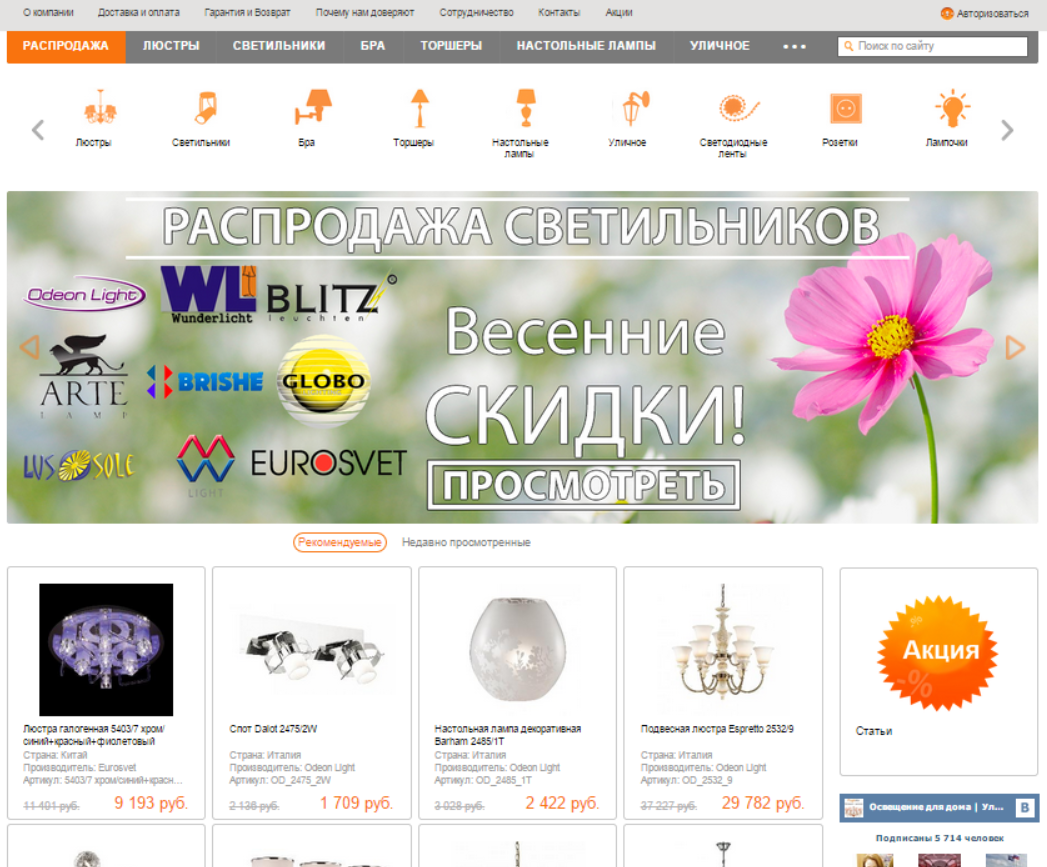Screen dimensions: 1047x867
Task: Open the Доставка и оплата link
Action: click(x=139, y=13)
